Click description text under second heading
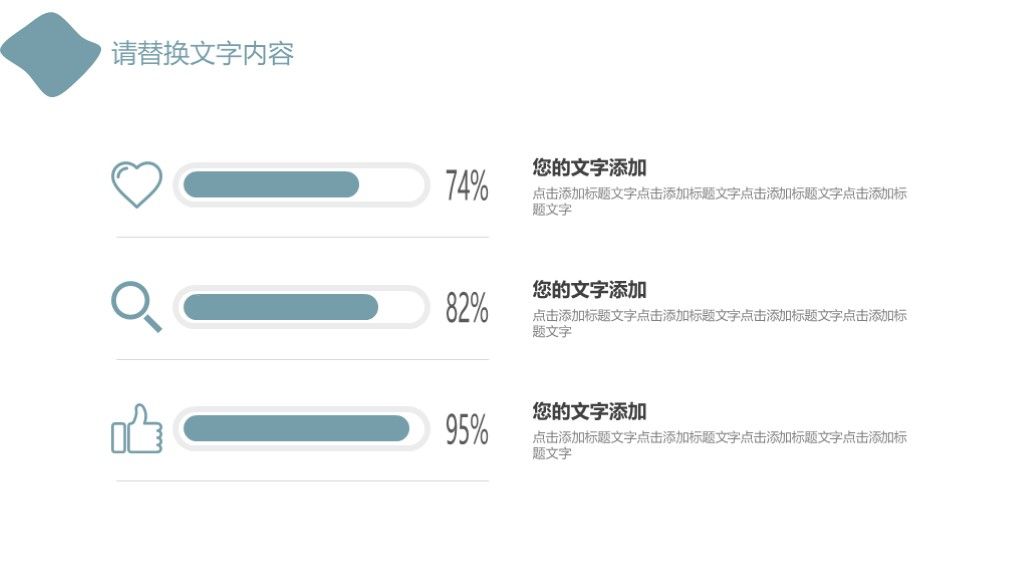The width and height of the screenshot is (1024, 576). [x=720, y=323]
